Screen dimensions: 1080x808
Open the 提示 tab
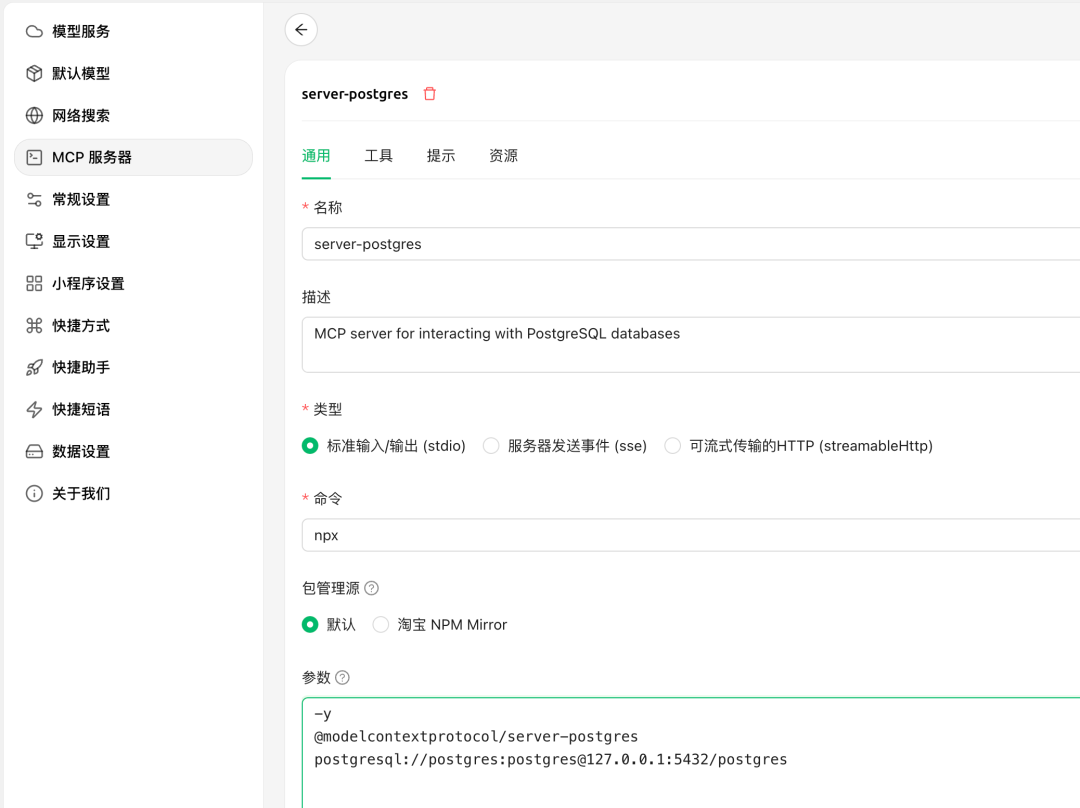pyautogui.click(x=441, y=156)
